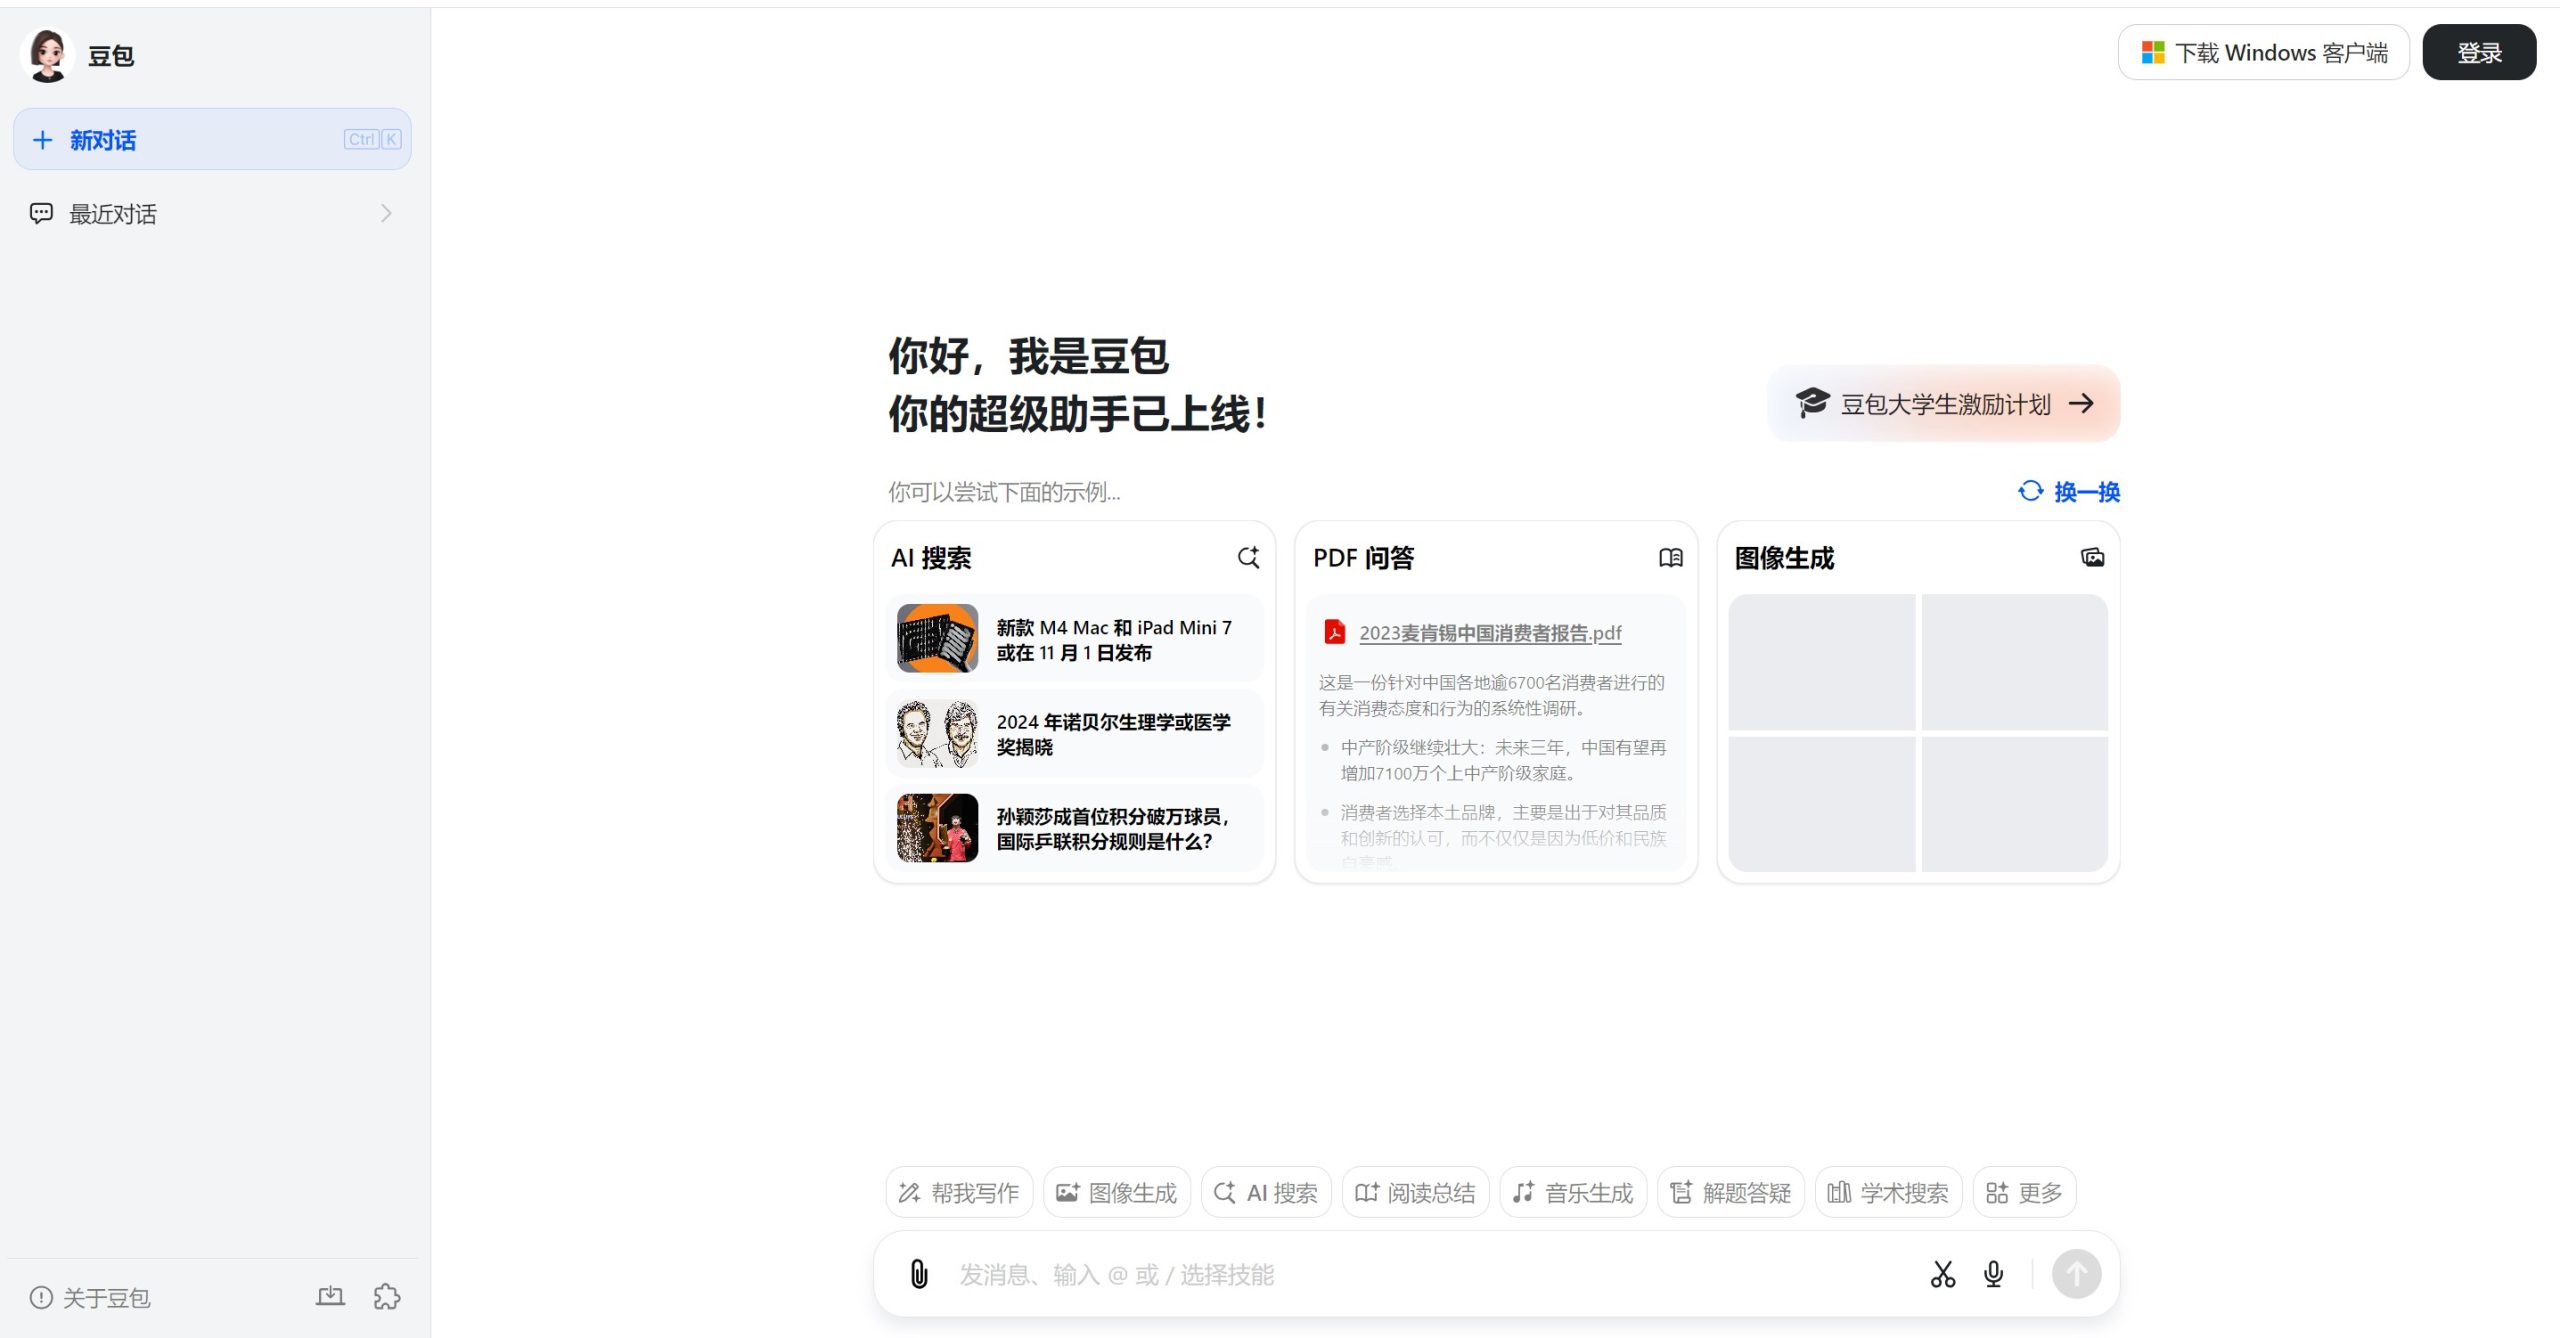Viewport: 2560px width, 1338px height.
Task: Click the 登录 button
Action: [x=2479, y=52]
